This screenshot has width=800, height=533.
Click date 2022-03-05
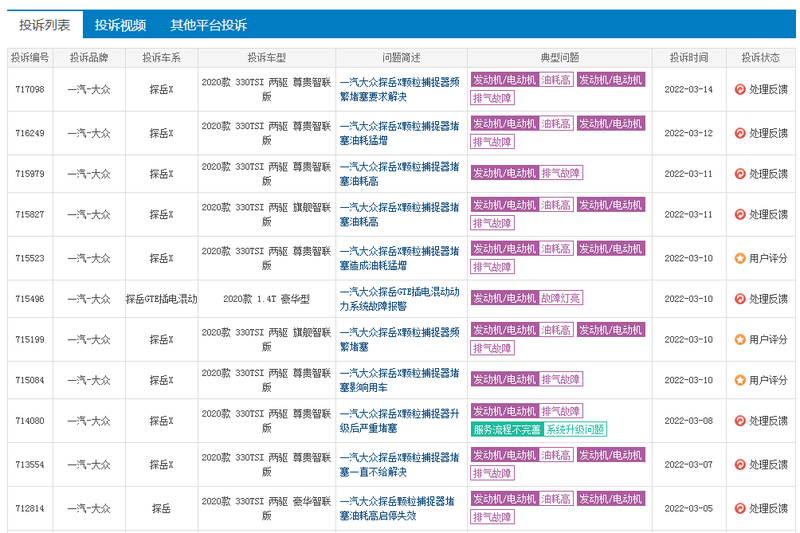(x=689, y=509)
